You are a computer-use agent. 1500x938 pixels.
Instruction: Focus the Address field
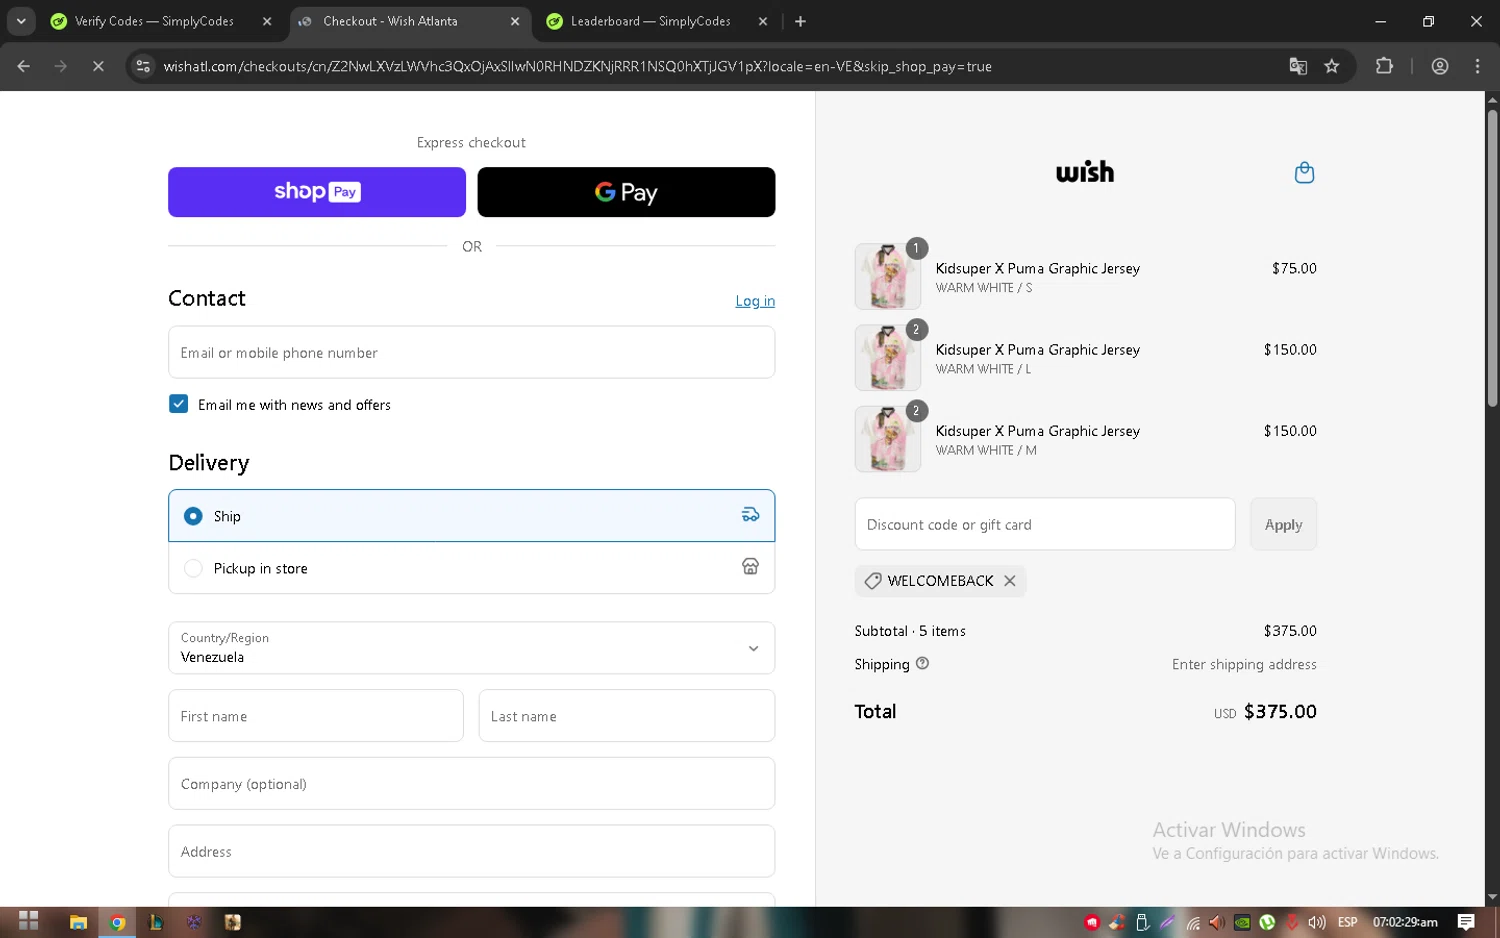click(x=471, y=852)
